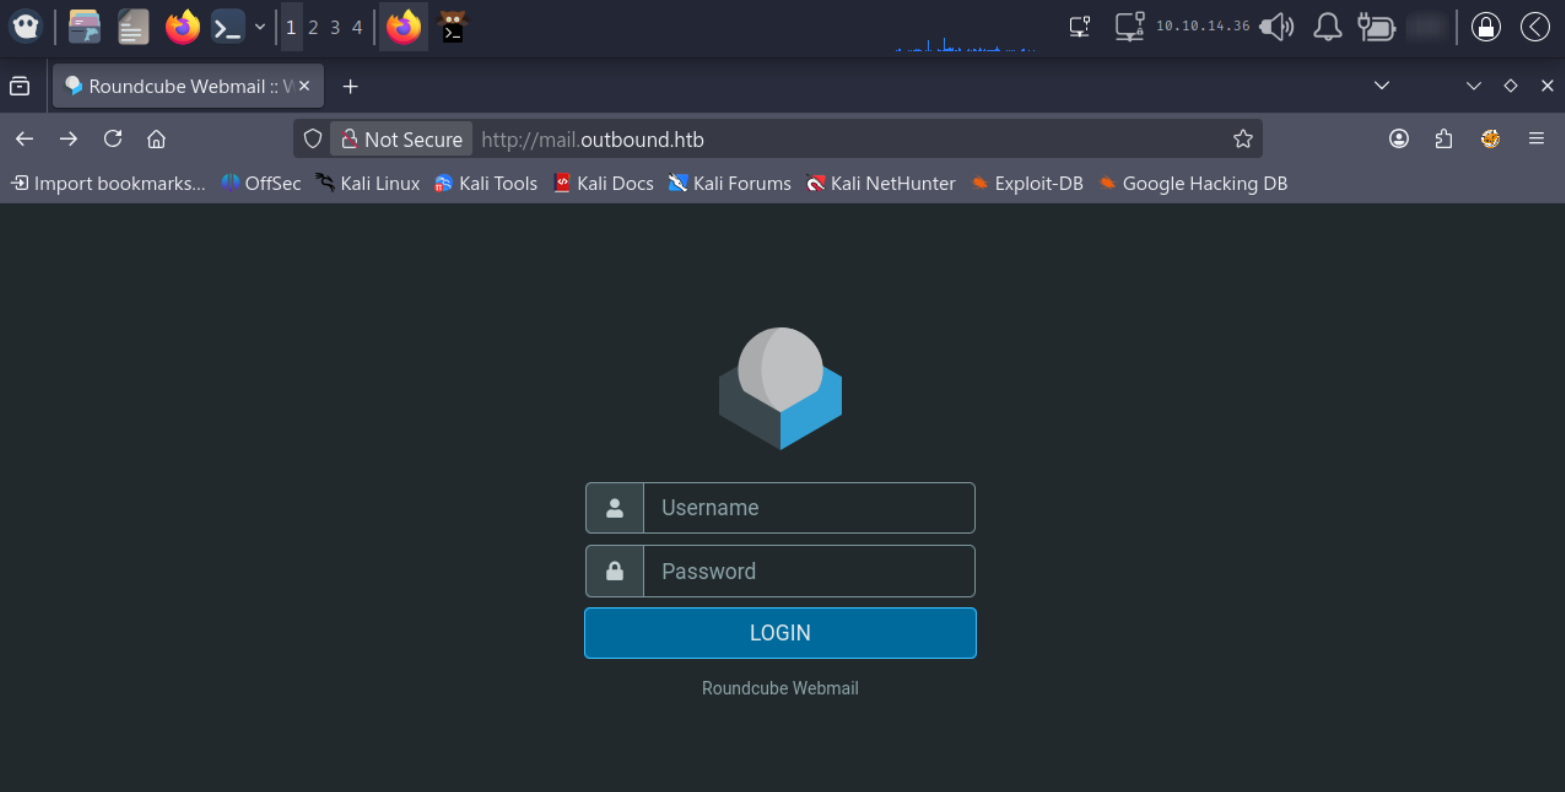The image size is (1565, 792).
Task: Select the terminal window in the taskbar
Action: (x=453, y=27)
